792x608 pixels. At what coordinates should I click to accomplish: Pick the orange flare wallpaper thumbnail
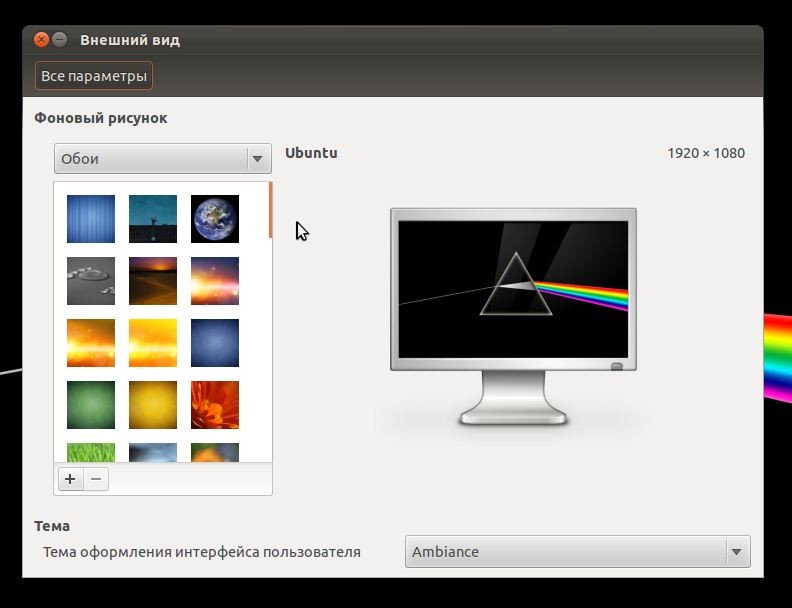coord(91,343)
